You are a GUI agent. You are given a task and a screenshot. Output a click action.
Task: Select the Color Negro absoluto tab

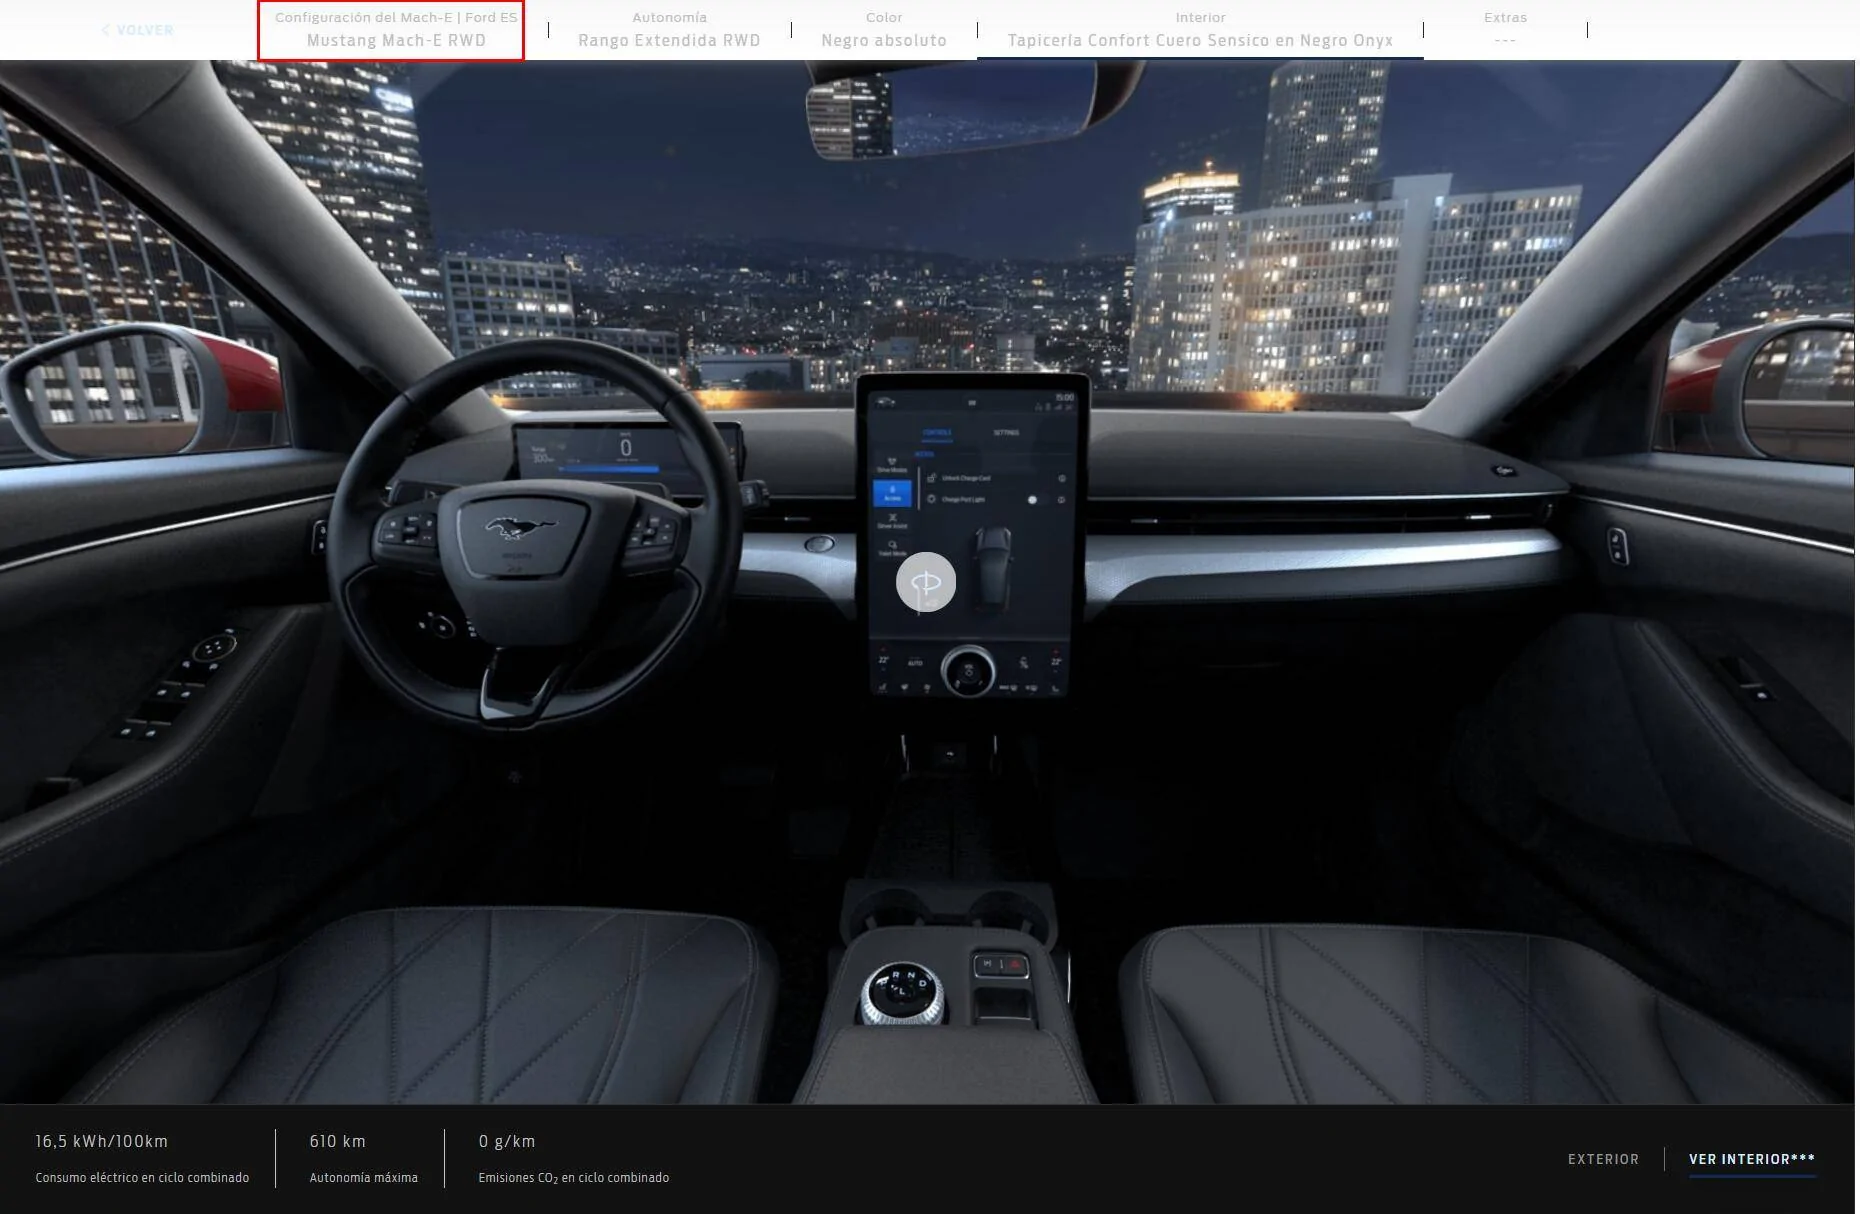[x=884, y=30]
